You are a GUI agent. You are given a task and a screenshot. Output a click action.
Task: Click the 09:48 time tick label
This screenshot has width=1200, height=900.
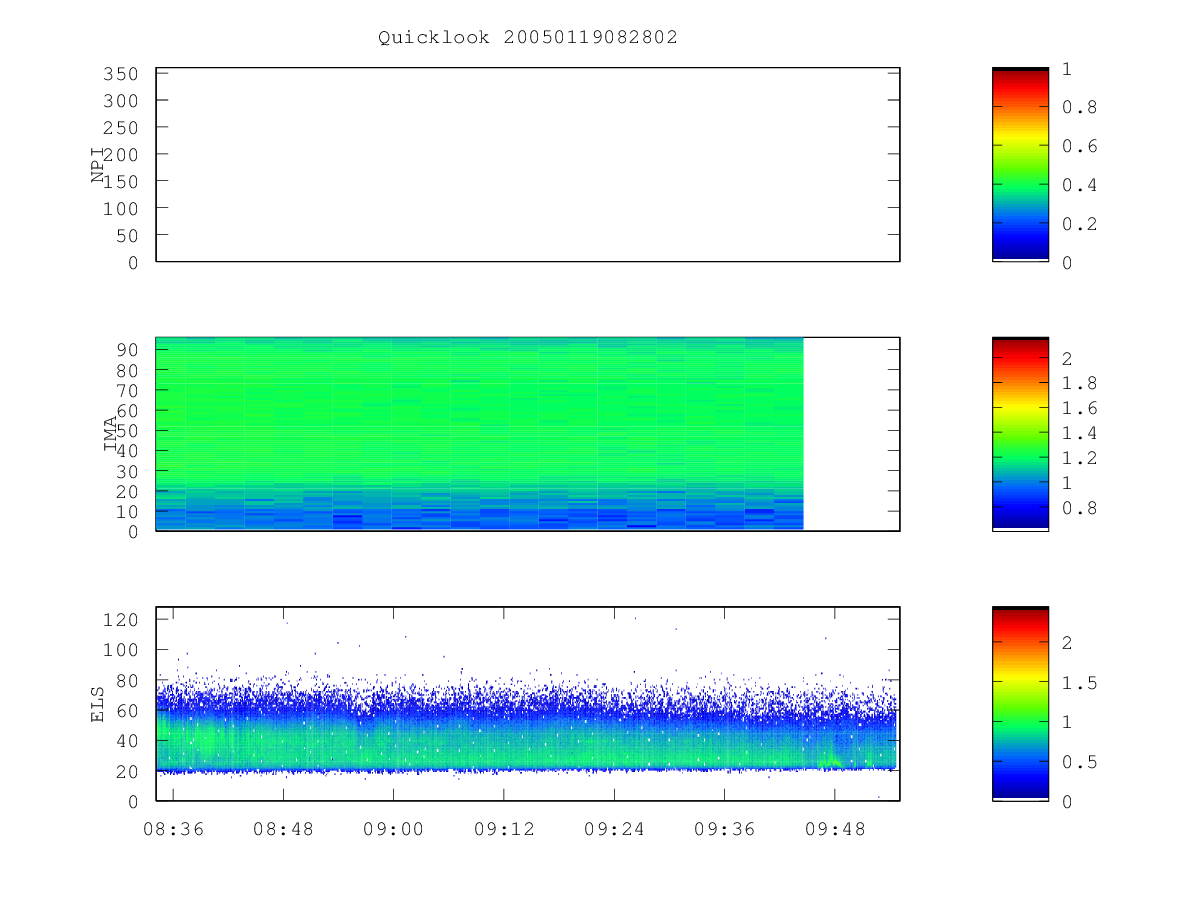tap(834, 829)
